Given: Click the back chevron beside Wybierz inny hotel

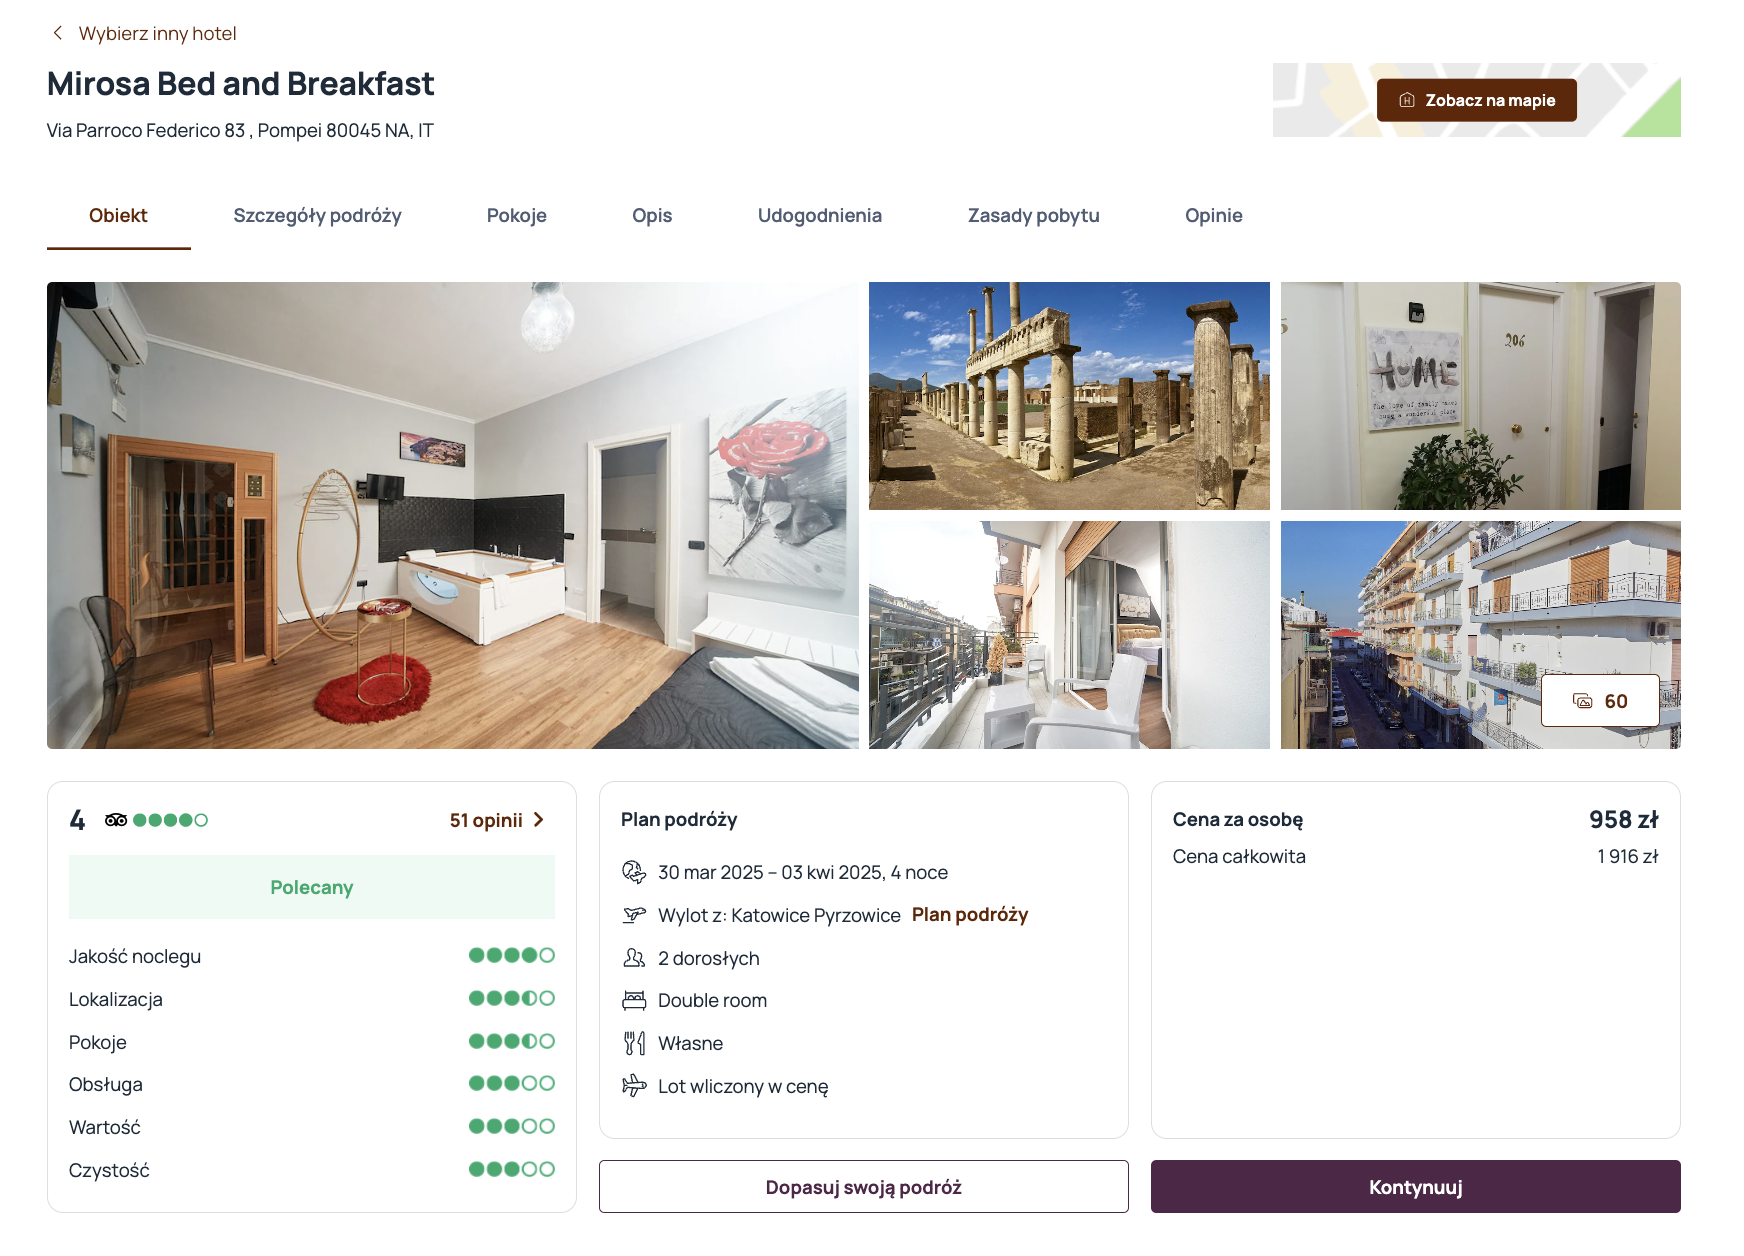Looking at the screenshot, I should [x=58, y=33].
